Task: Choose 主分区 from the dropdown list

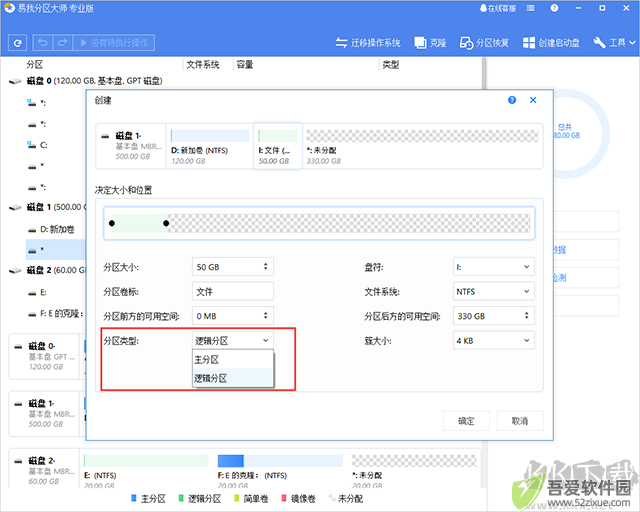Action: pyautogui.click(x=233, y=360)
